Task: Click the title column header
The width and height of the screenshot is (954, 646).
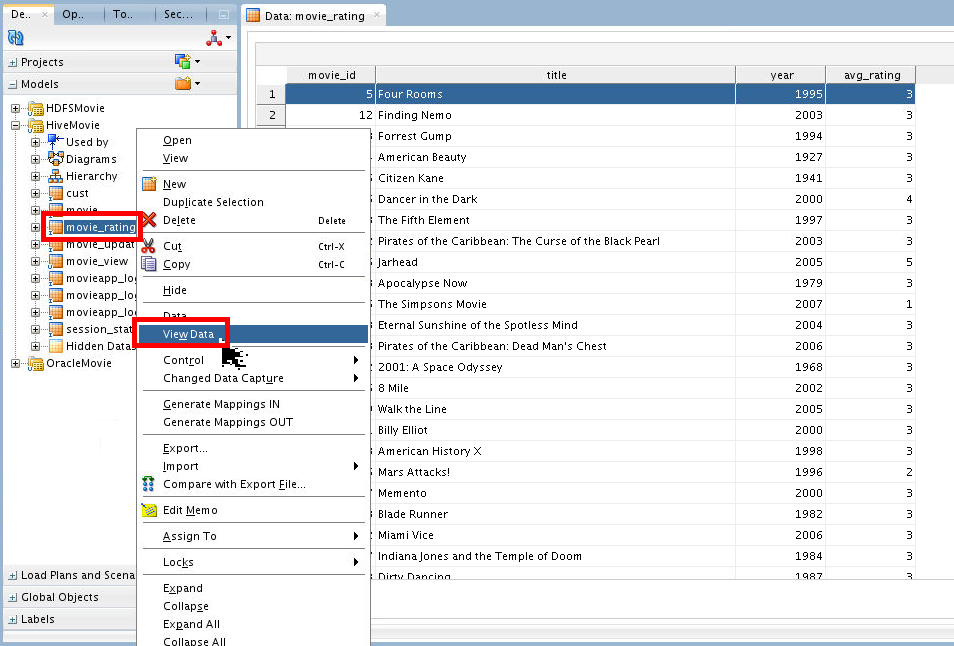Action: click(555, 75)
